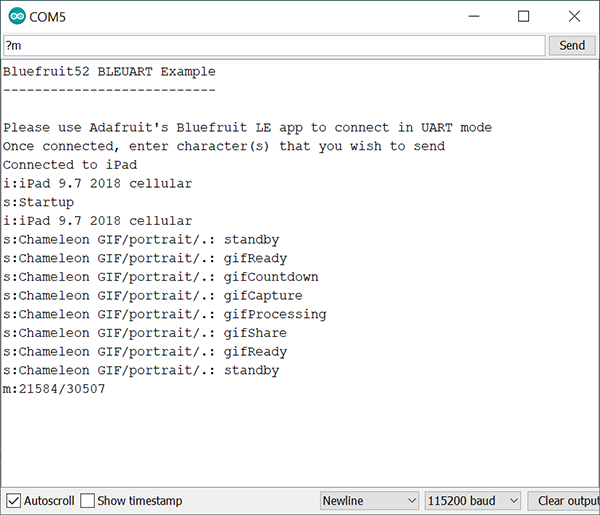
Task: Click the 'Once connected, enter character(s)' line
Action: coord(224,146)
